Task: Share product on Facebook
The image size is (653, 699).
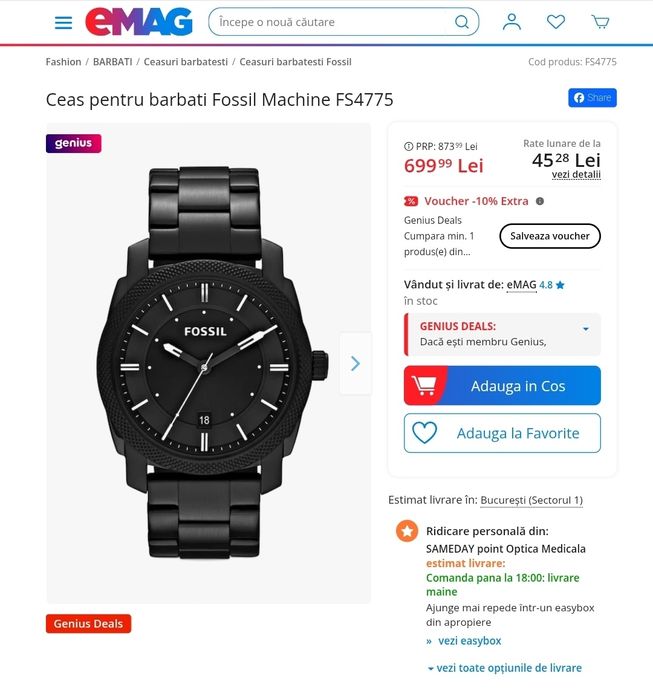Action: coord(592,98)
